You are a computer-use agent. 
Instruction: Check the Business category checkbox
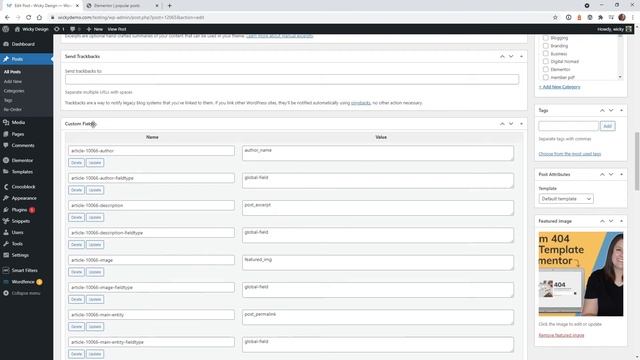point(545,53)
